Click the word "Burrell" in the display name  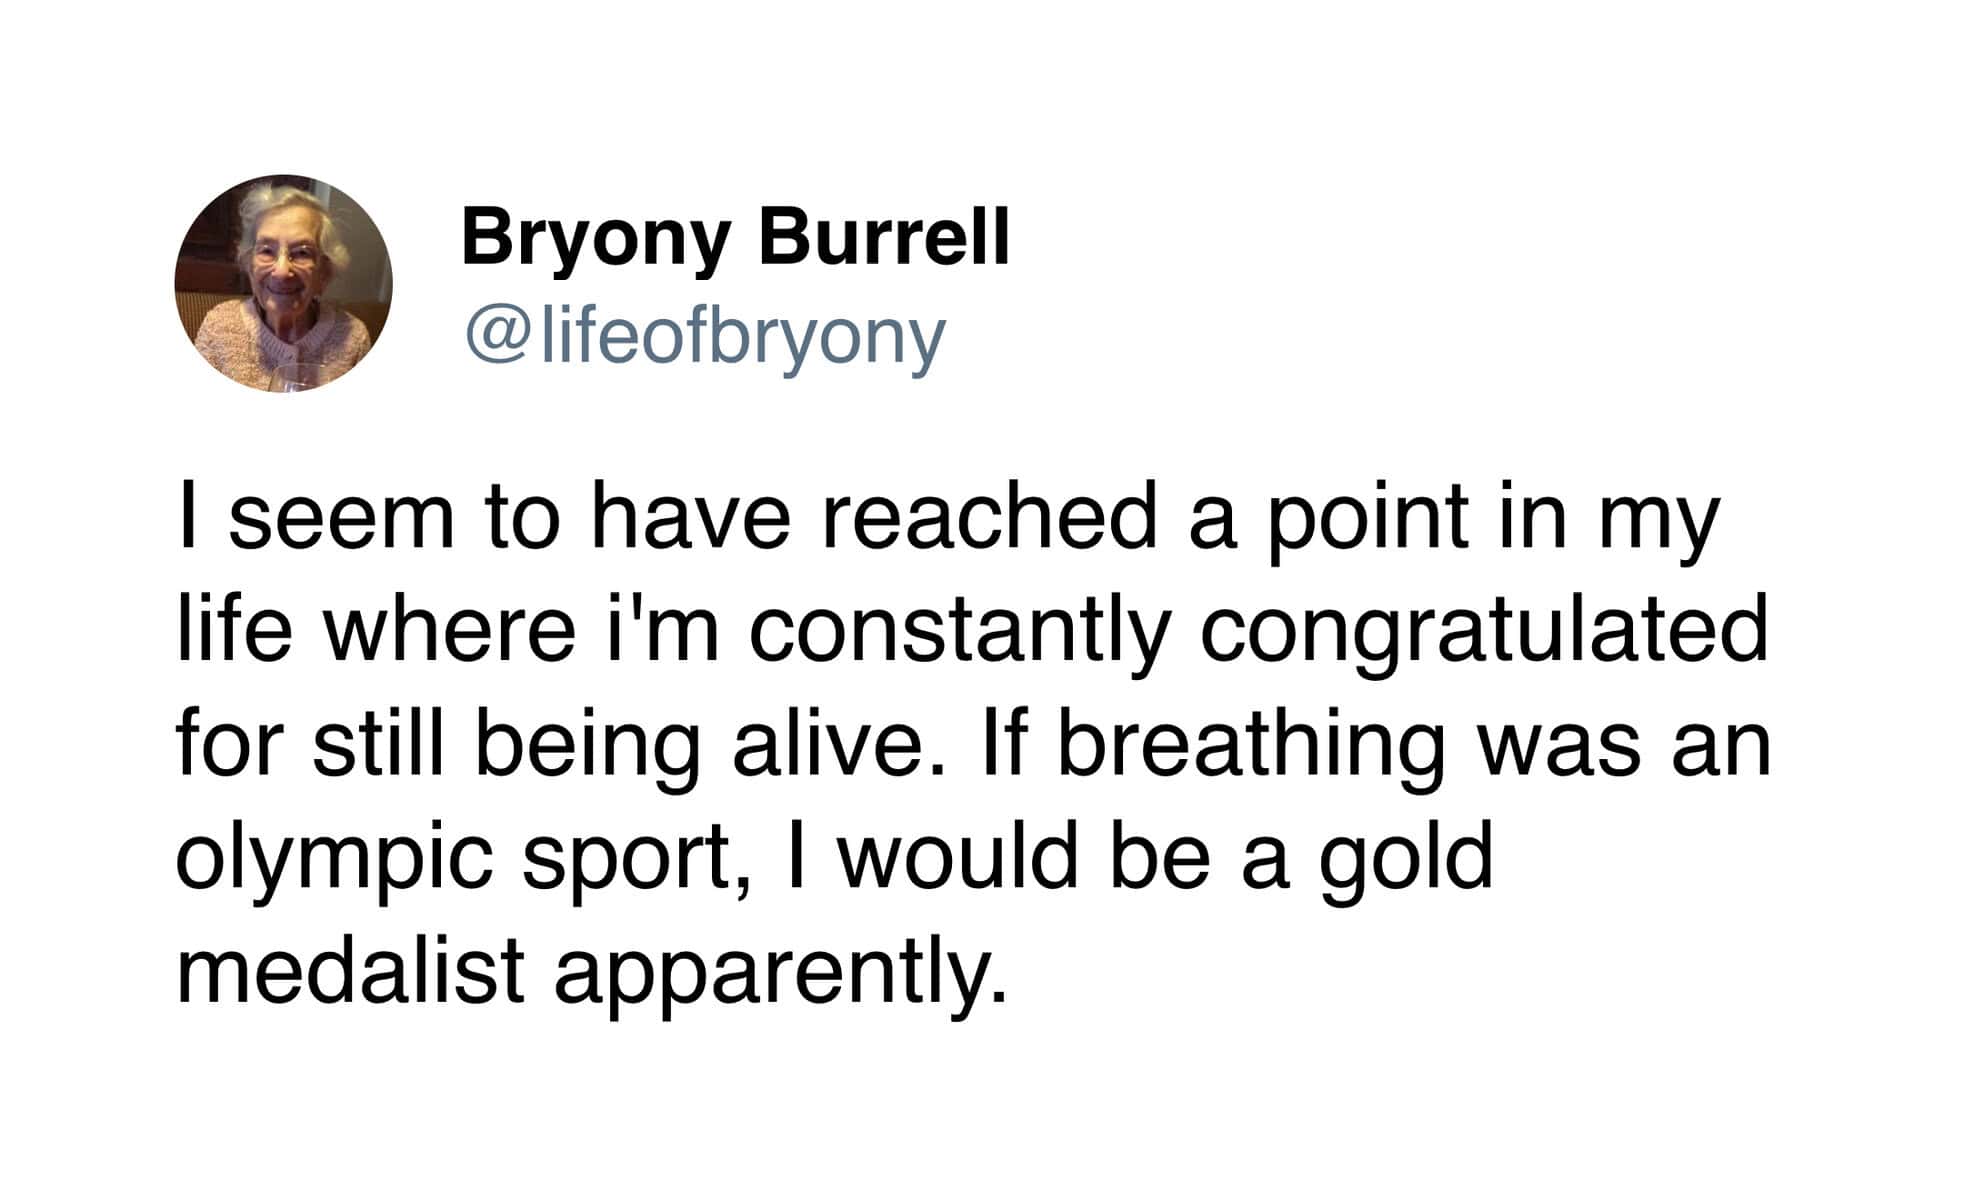click(883, 237)
